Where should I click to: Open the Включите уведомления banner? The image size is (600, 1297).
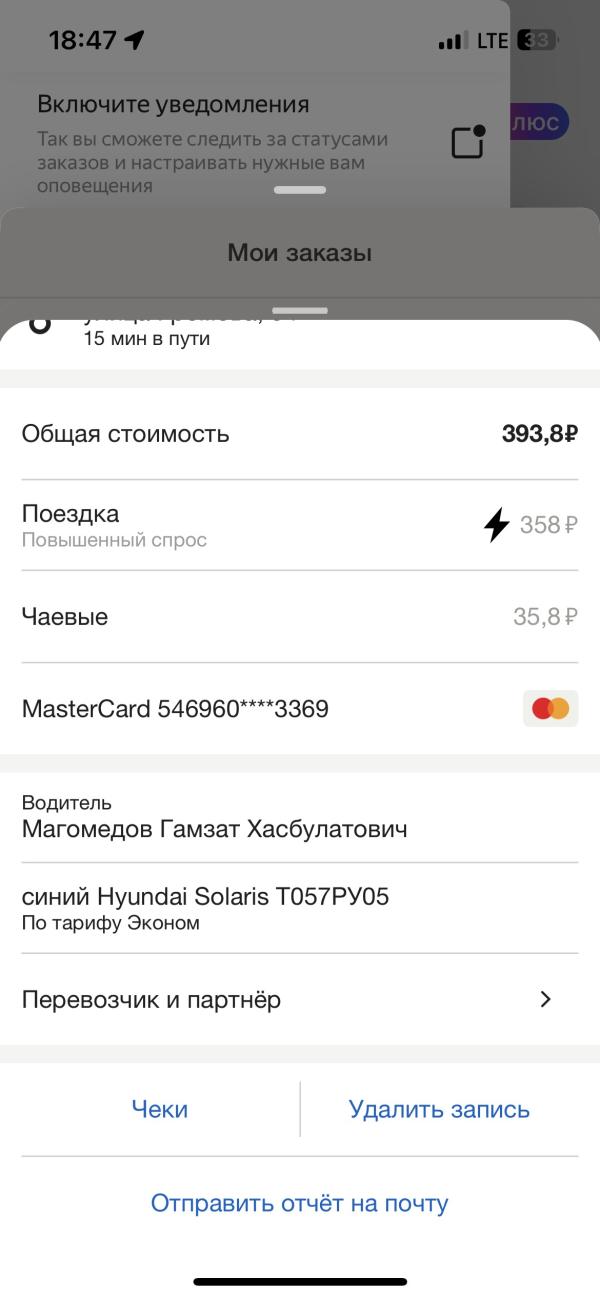(x=255, y=141)
